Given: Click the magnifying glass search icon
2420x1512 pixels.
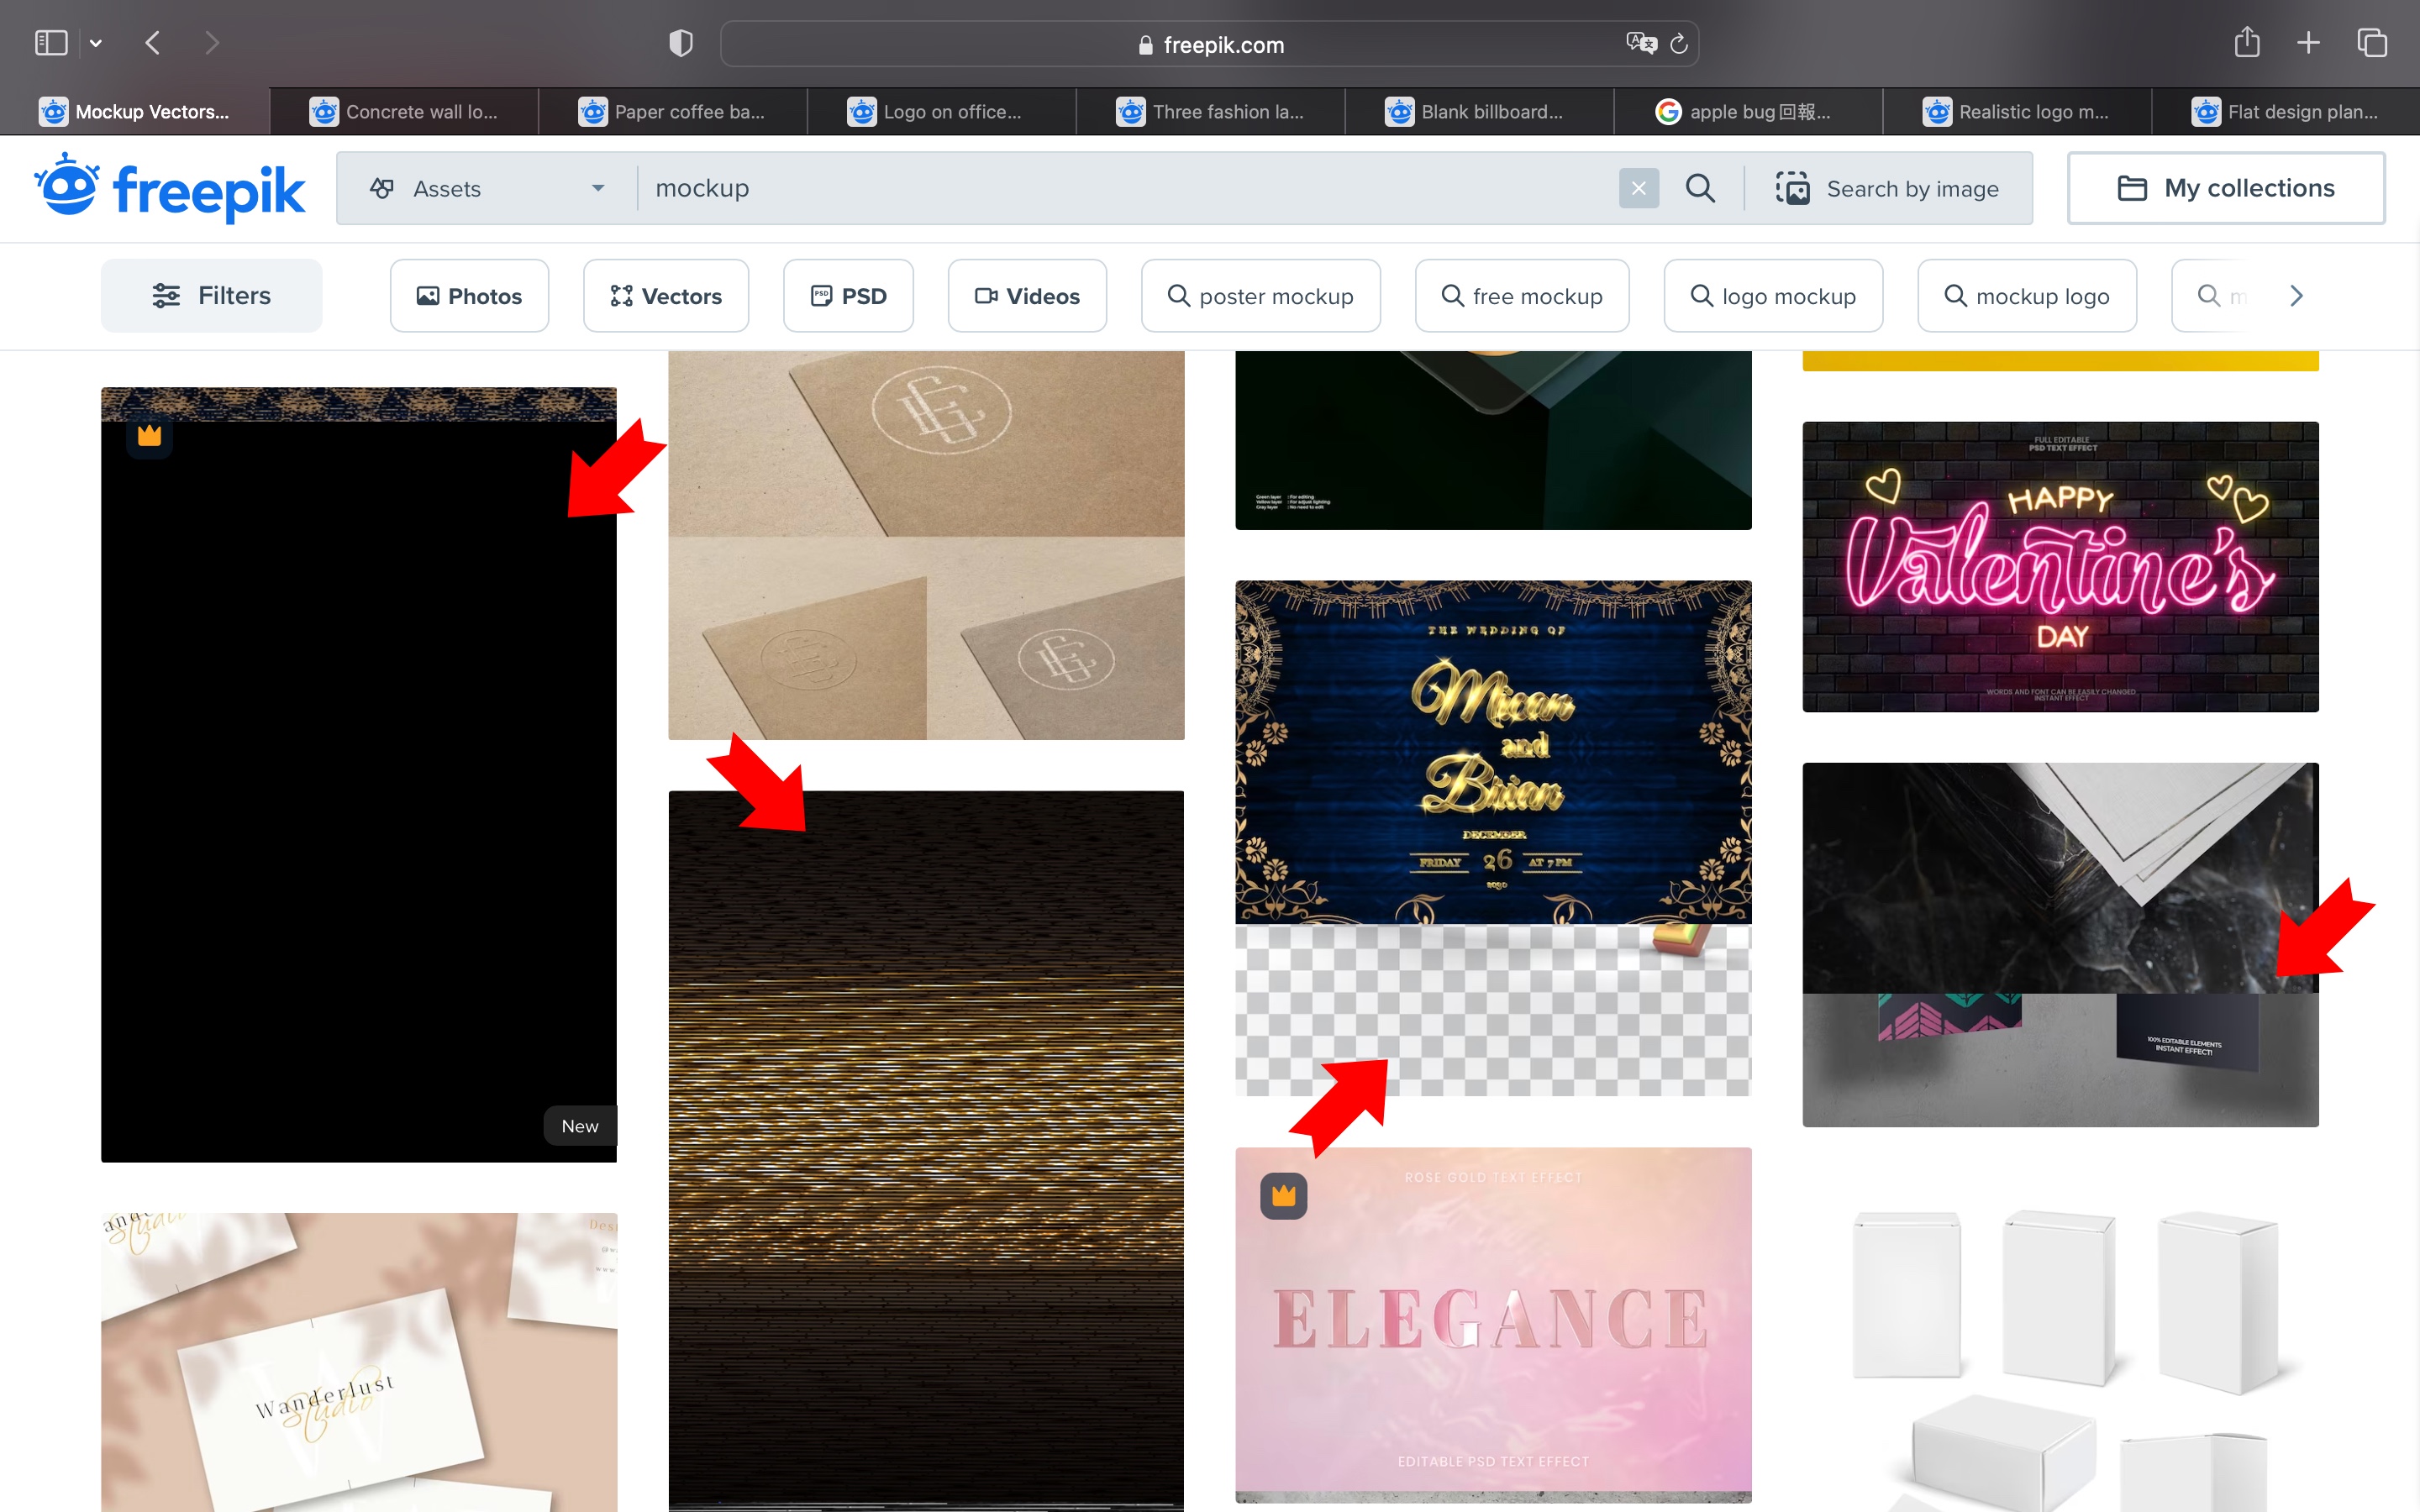Looking at the screenshot, I should tap(1700, 188).
